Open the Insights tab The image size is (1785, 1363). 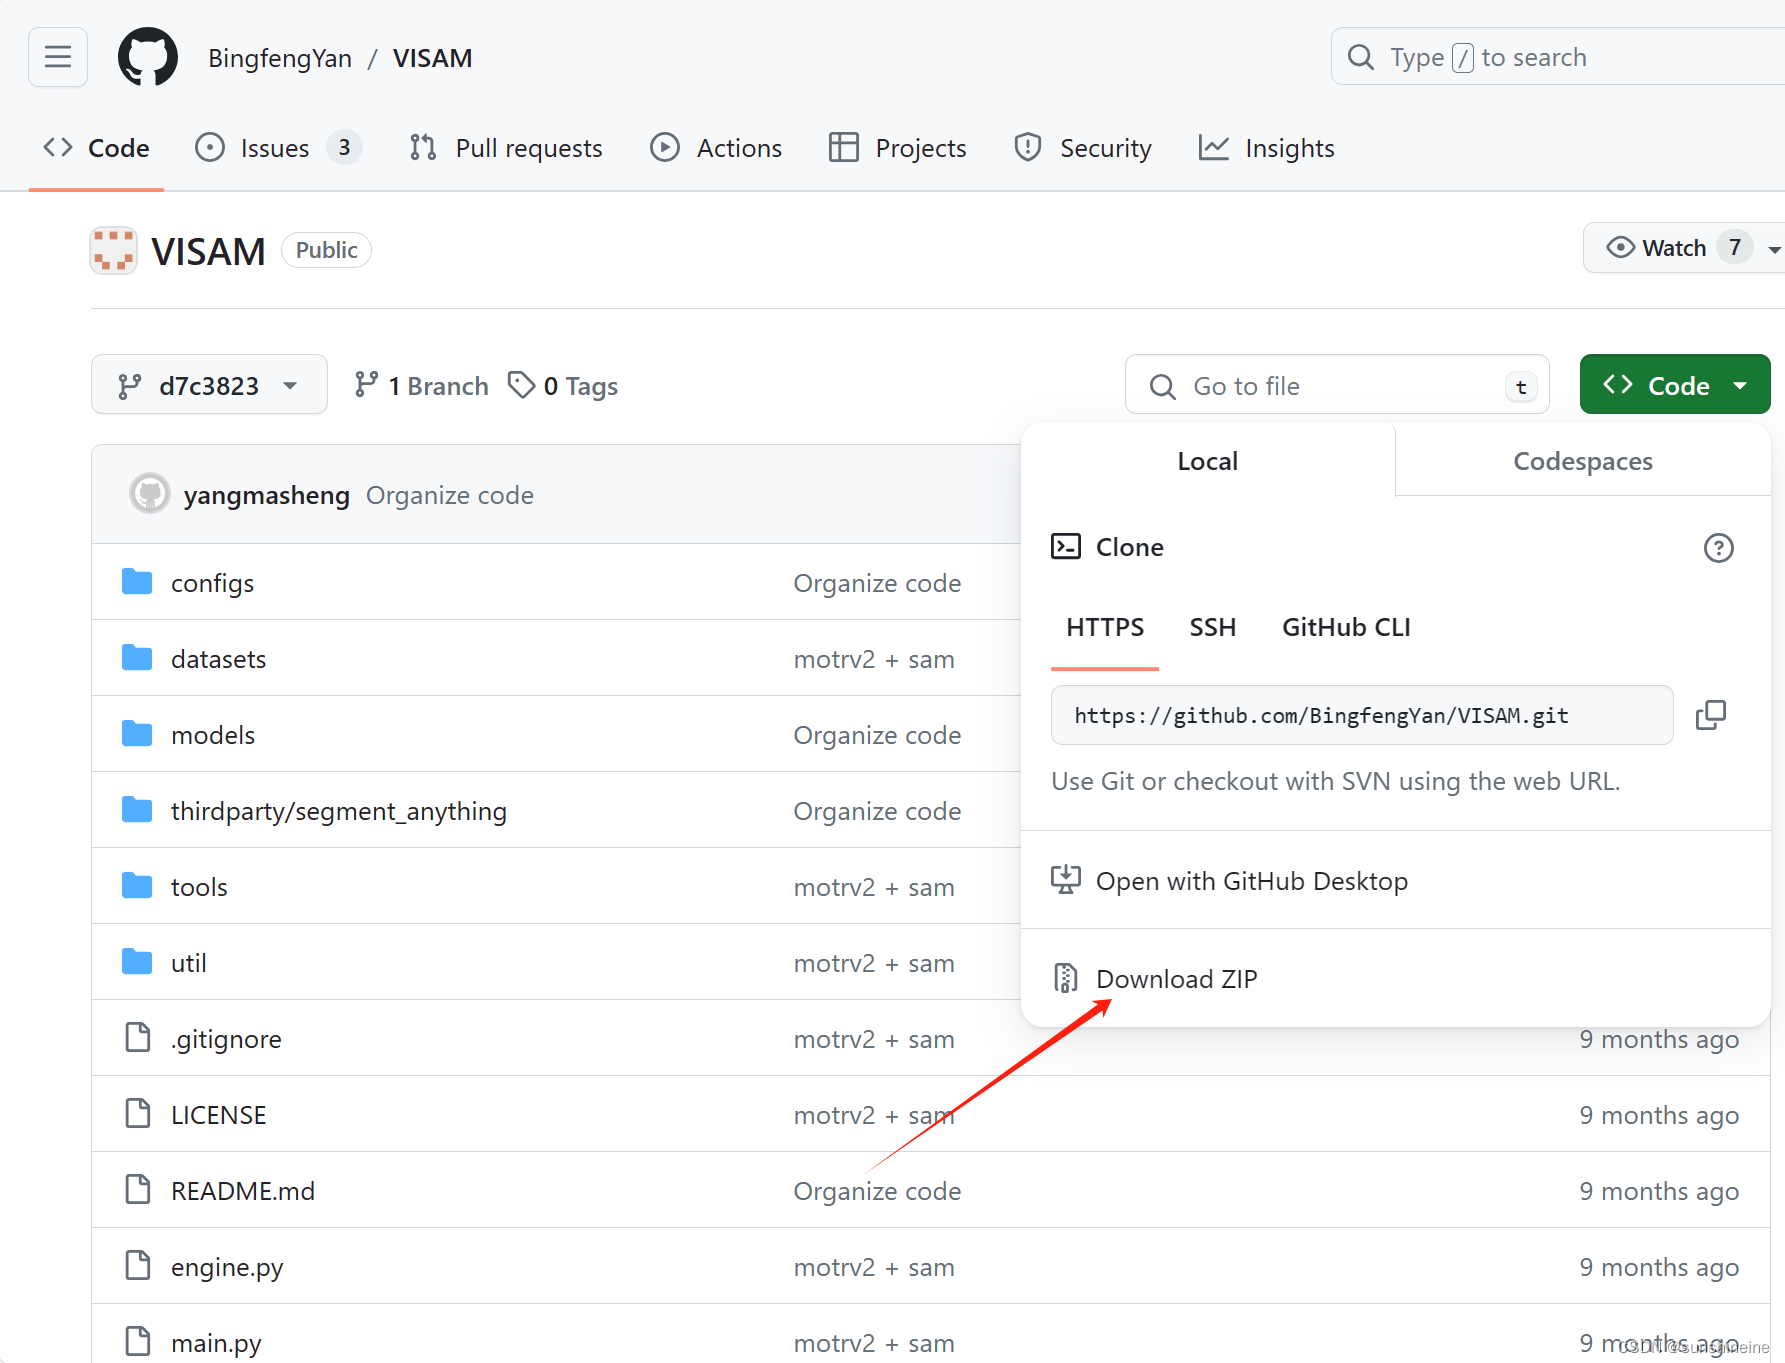coord(1267,148)
